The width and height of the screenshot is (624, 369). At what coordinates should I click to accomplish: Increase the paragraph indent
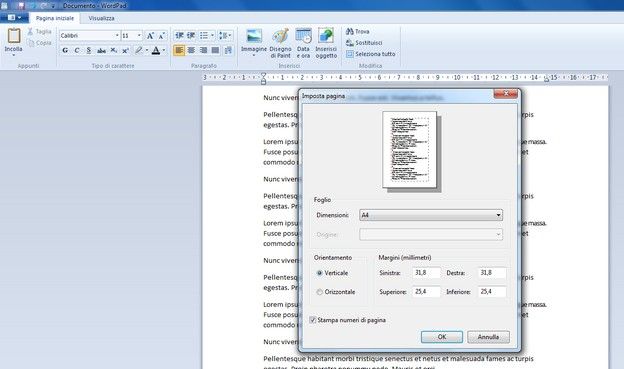coord(191,35)
